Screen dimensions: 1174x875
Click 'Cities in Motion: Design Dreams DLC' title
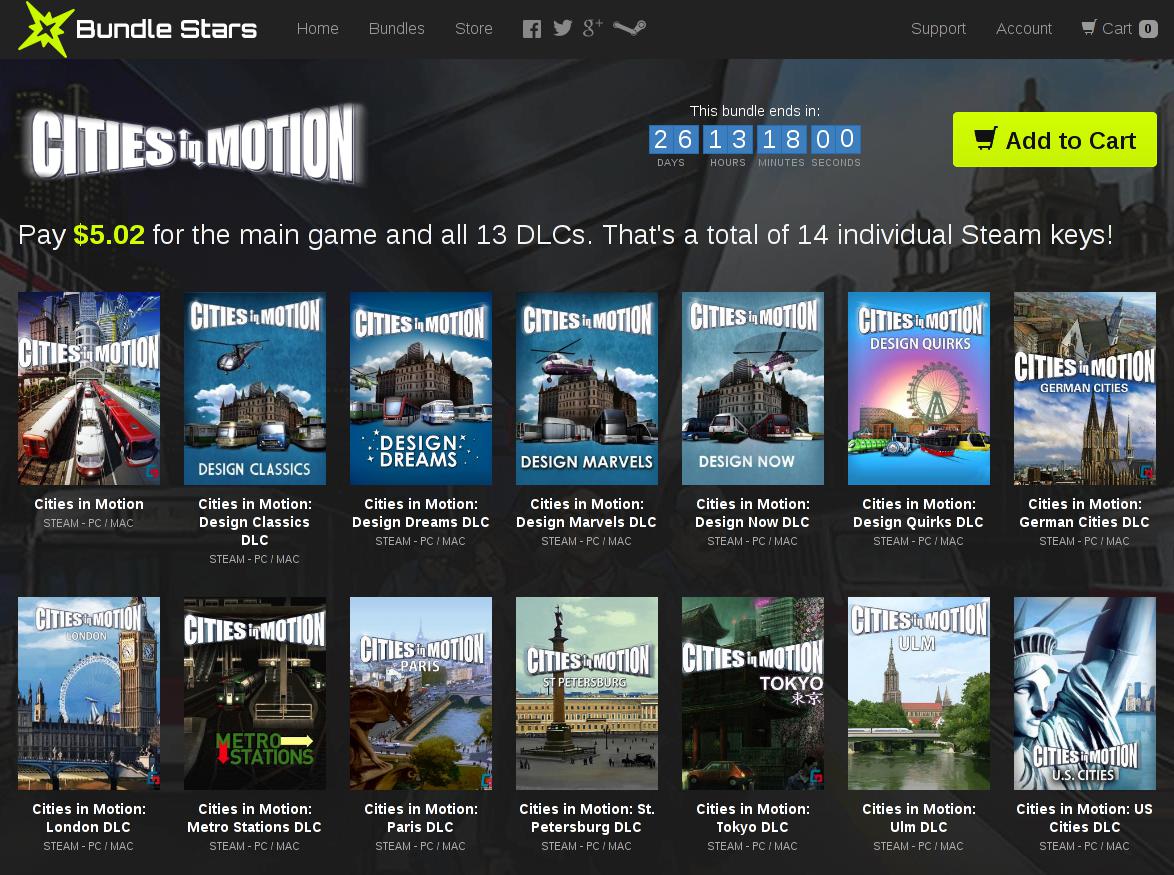421,513
